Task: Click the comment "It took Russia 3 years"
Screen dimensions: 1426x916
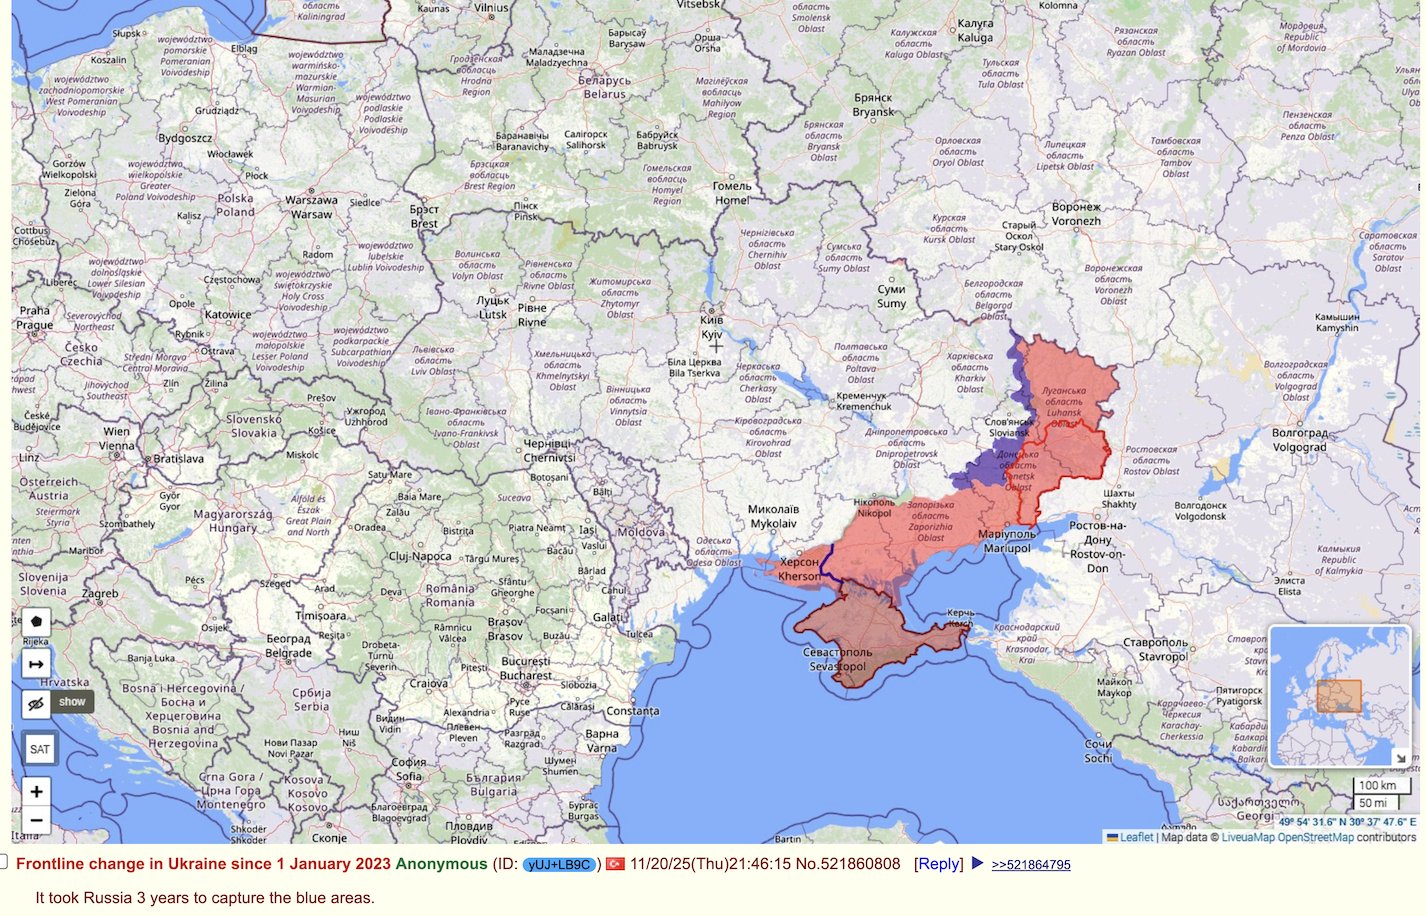Action: [205, 898]
